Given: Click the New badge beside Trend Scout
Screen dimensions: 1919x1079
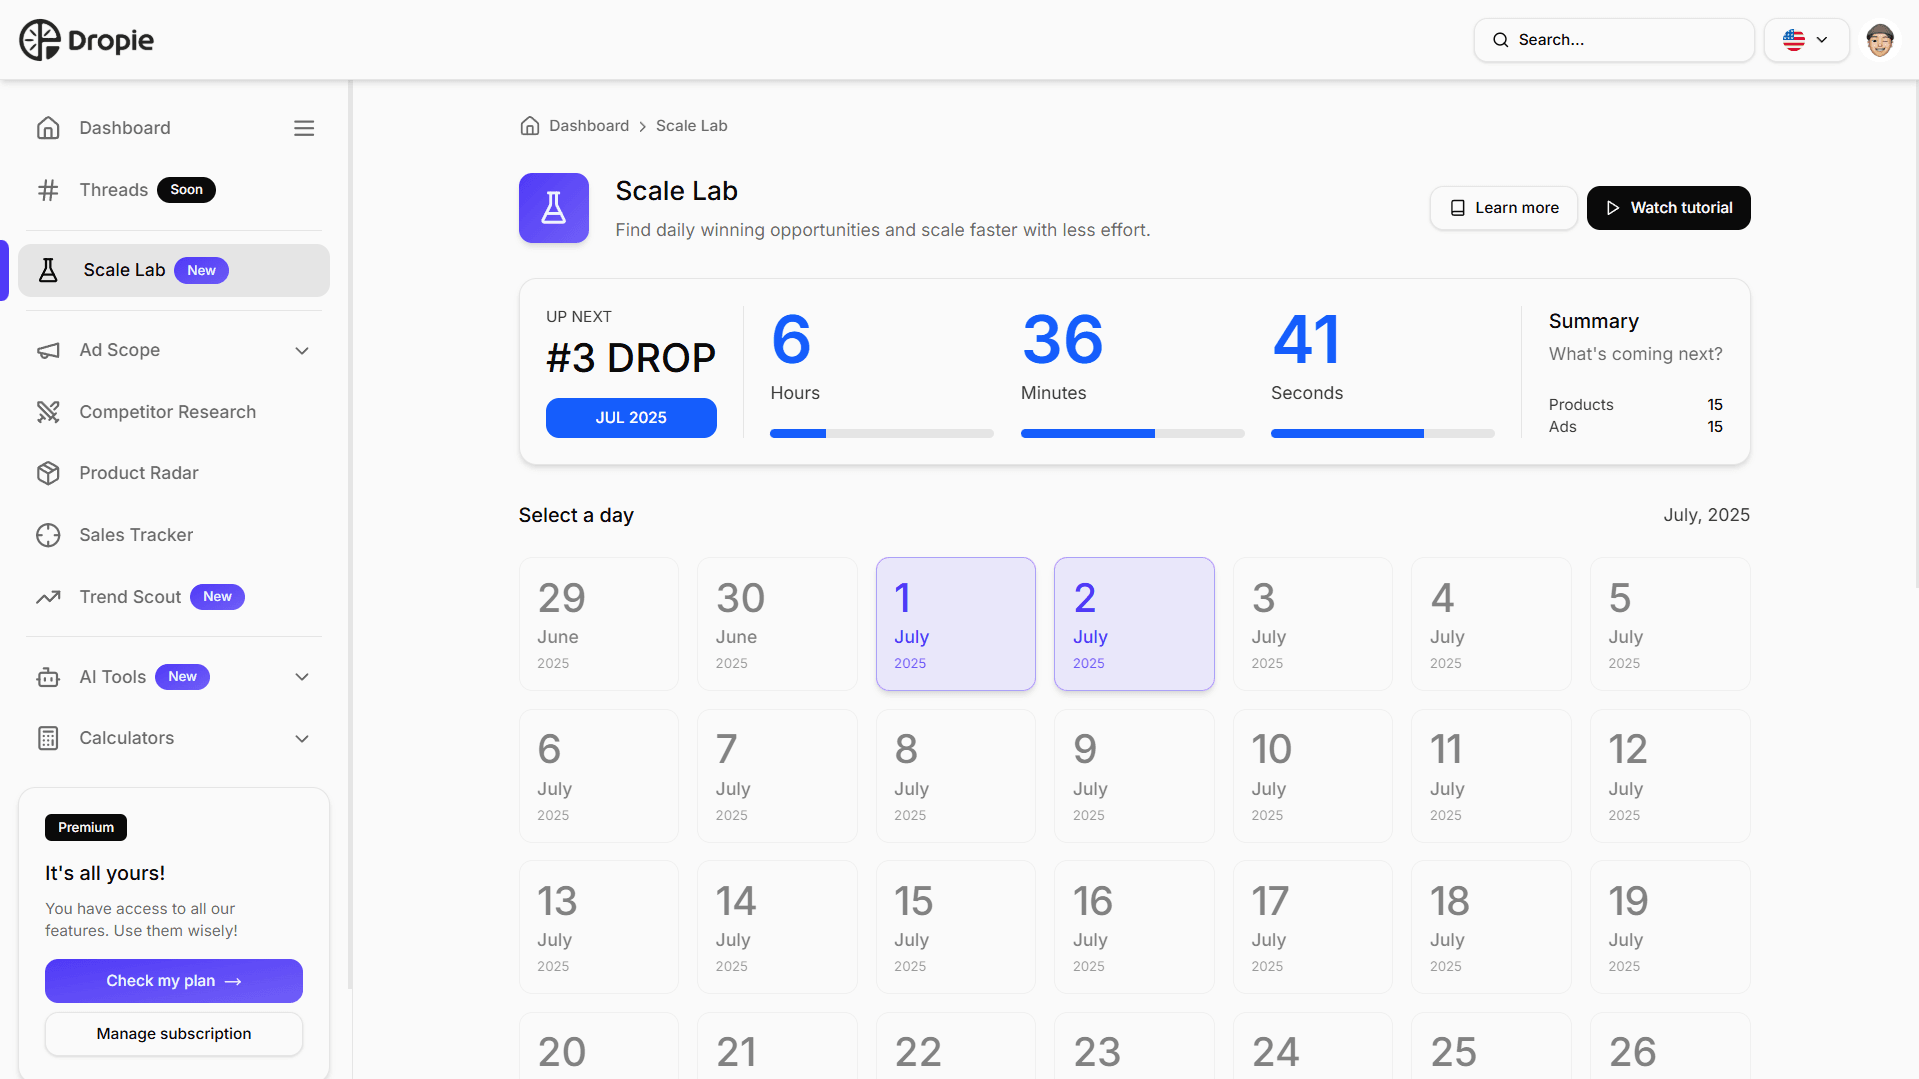Looking at the screenshot, I should [217, 597].
